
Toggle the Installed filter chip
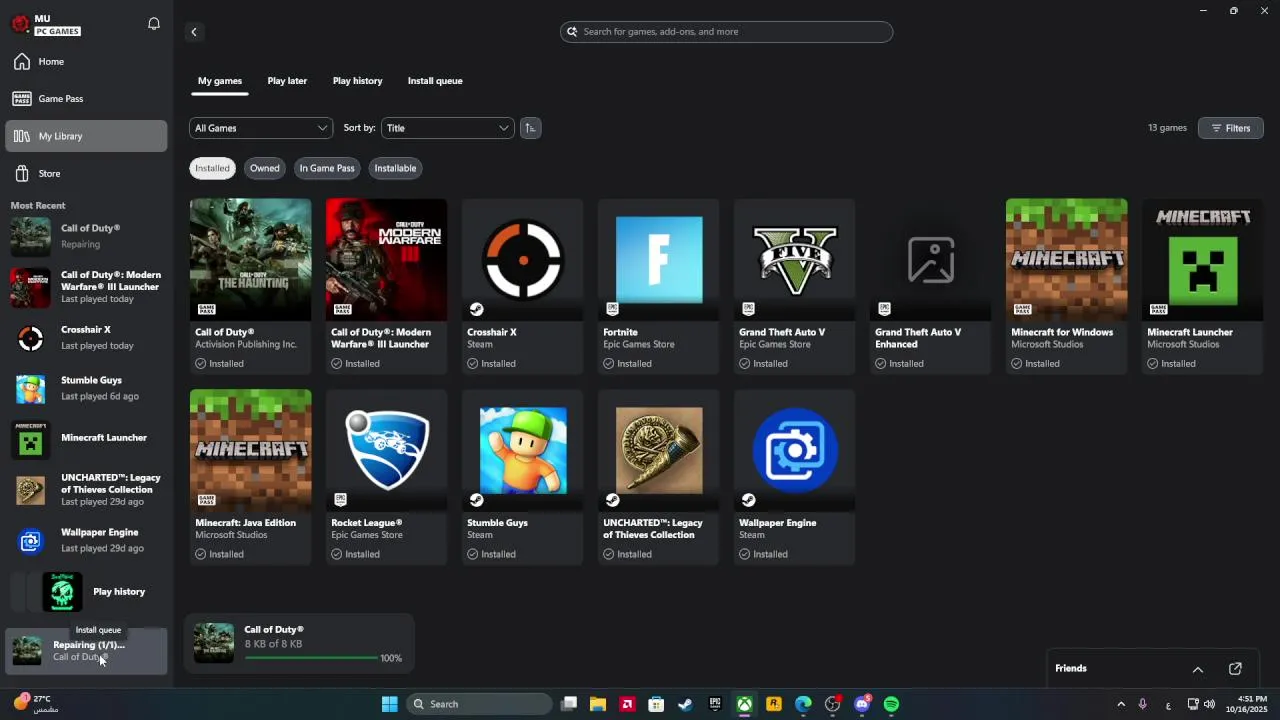click(212, 168)
